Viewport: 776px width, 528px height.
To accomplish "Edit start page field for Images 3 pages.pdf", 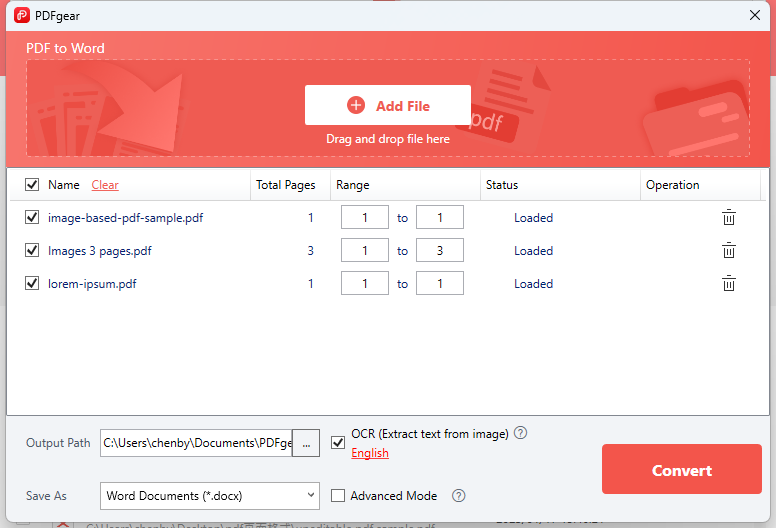I will 365,250.
